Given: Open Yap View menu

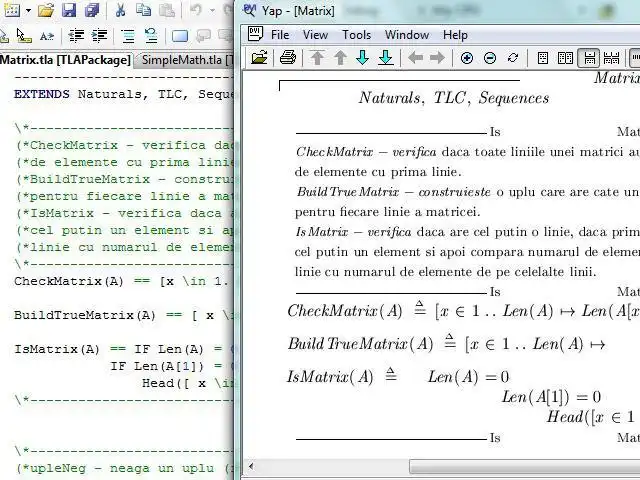Looking at the screenshot, I should coord(315,35).
